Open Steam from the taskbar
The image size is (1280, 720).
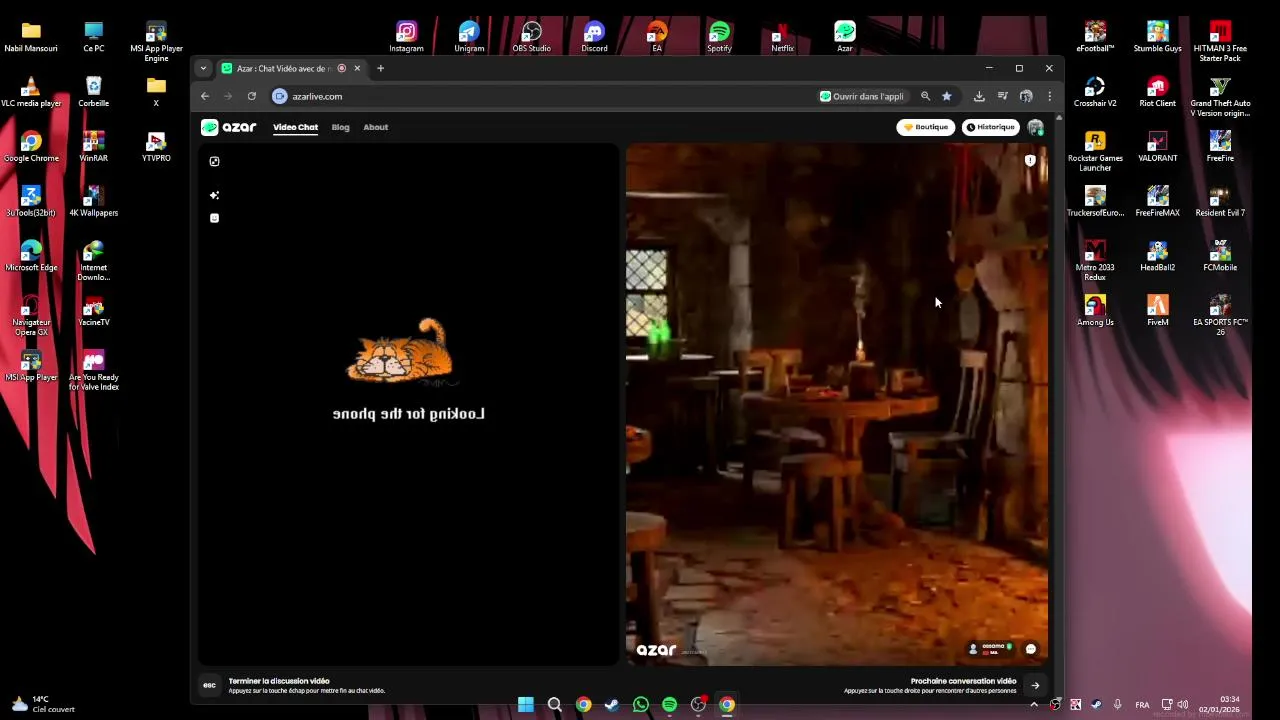(612, 705)
